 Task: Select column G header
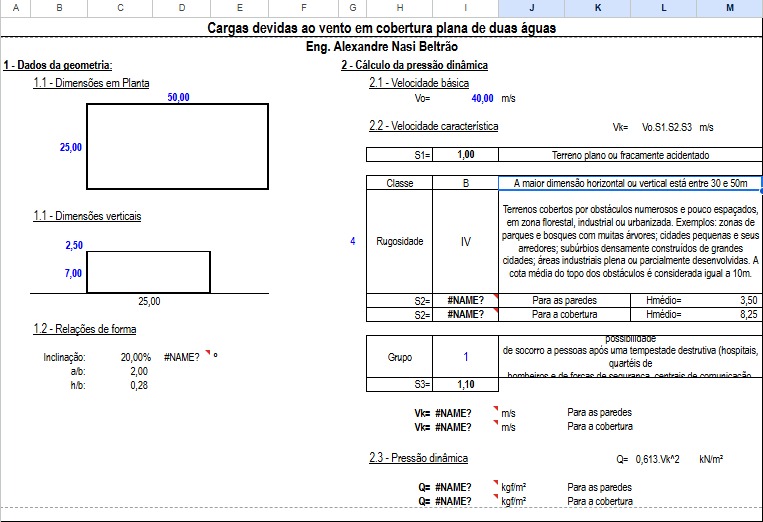353,8
